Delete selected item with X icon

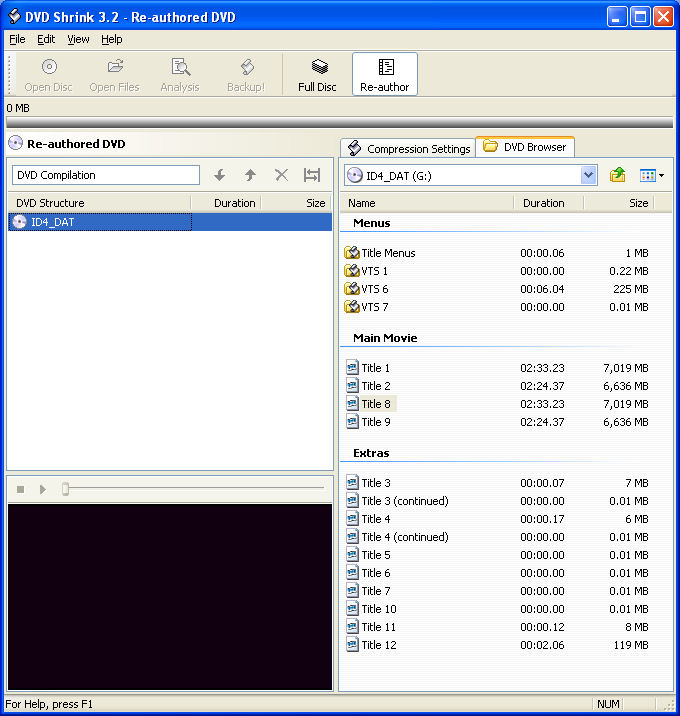point(281,175)
